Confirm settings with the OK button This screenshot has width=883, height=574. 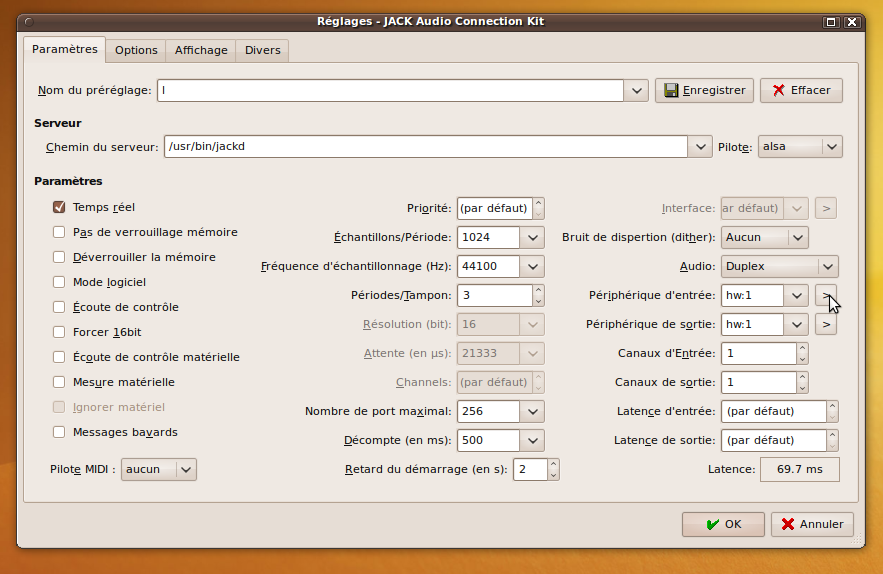[x=722, y=524]
